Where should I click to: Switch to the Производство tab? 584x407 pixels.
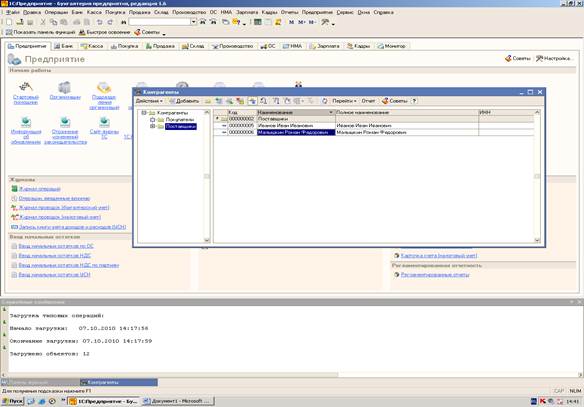pyautogui.click(x=232, y=46)
